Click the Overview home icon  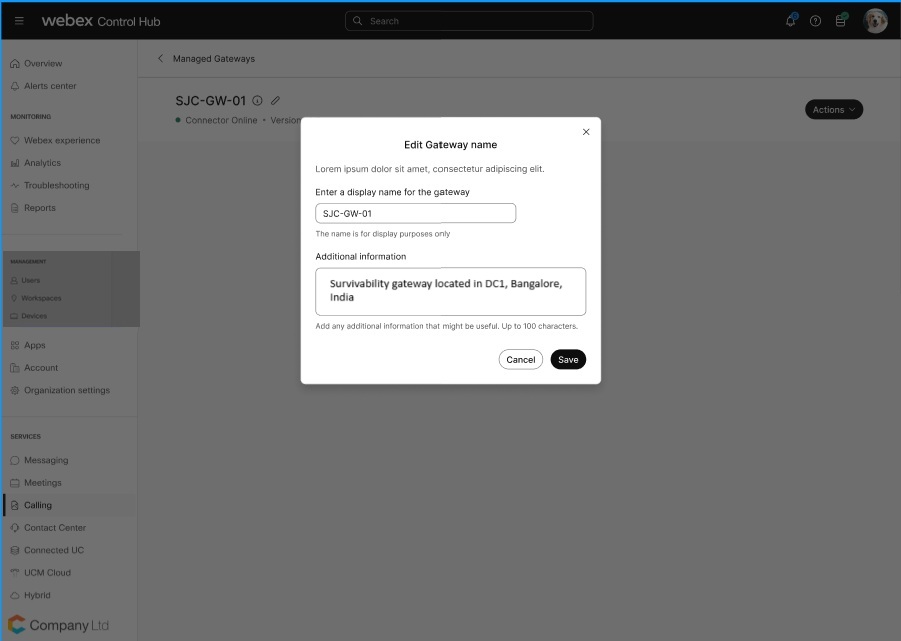(x=15, y=63)
